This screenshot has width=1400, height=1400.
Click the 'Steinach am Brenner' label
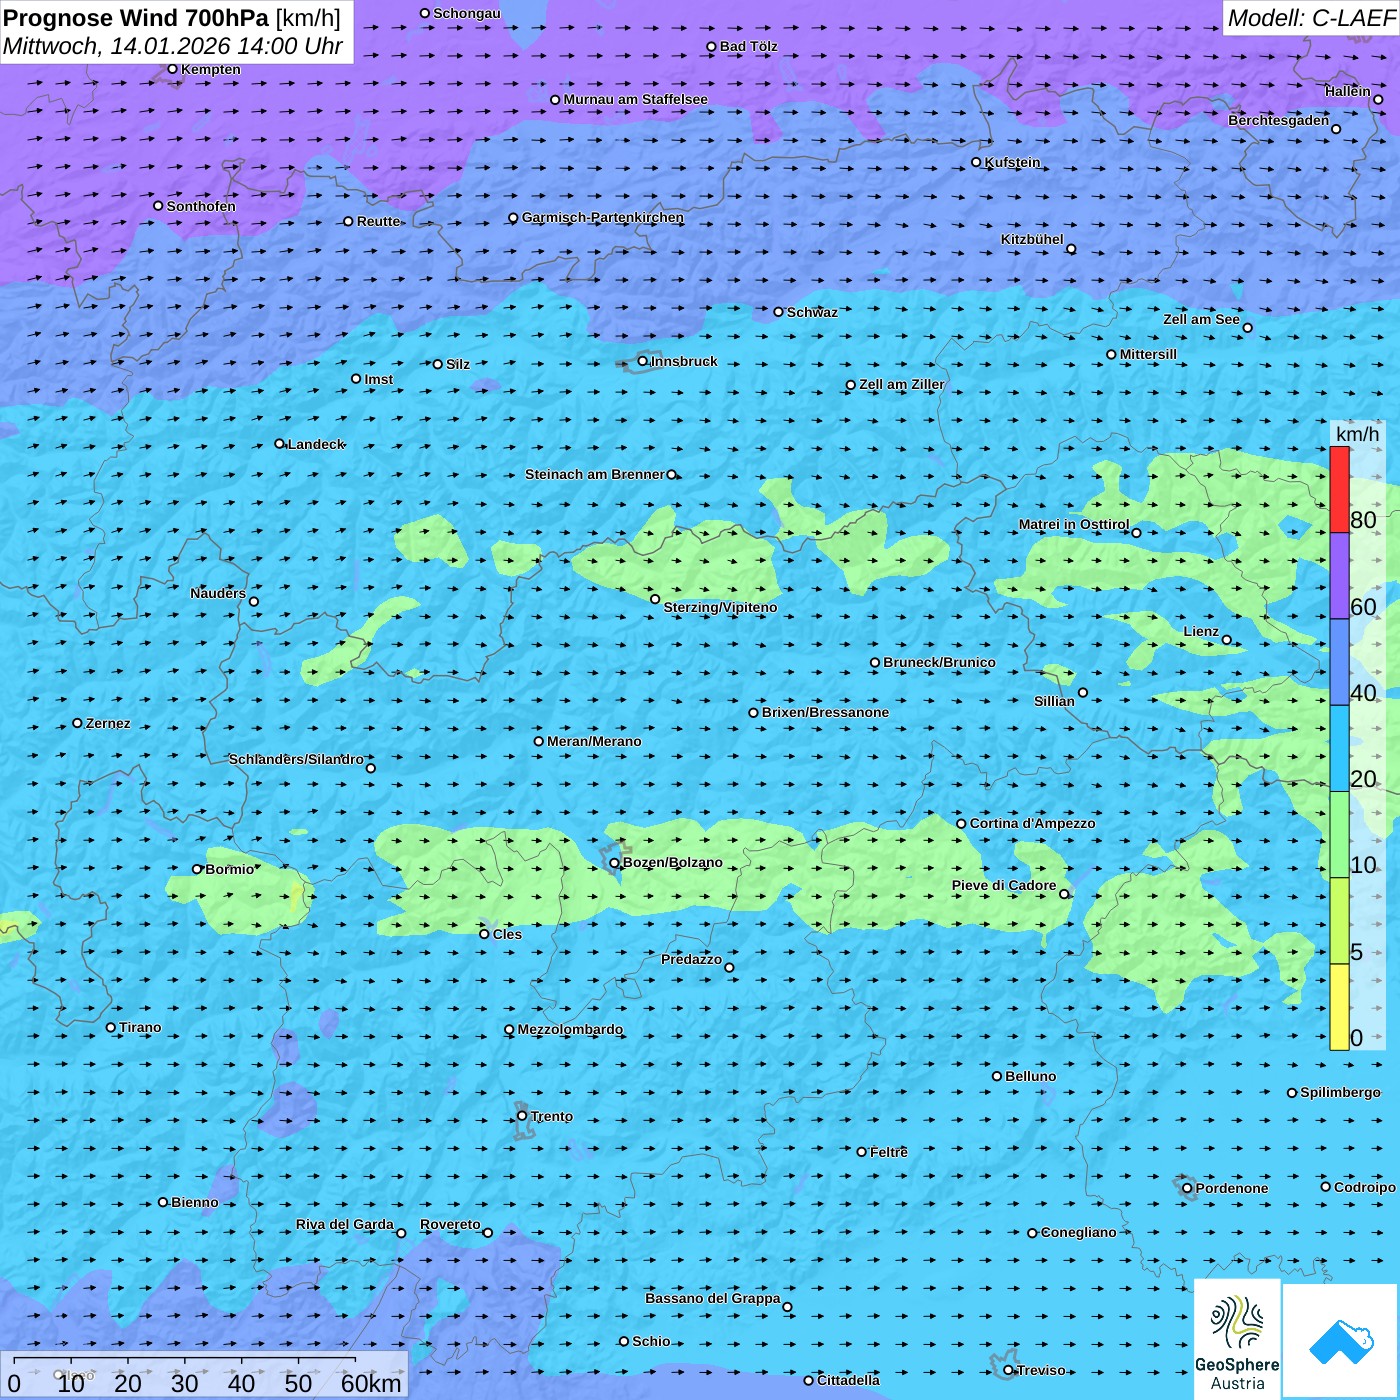click(595, 474)
